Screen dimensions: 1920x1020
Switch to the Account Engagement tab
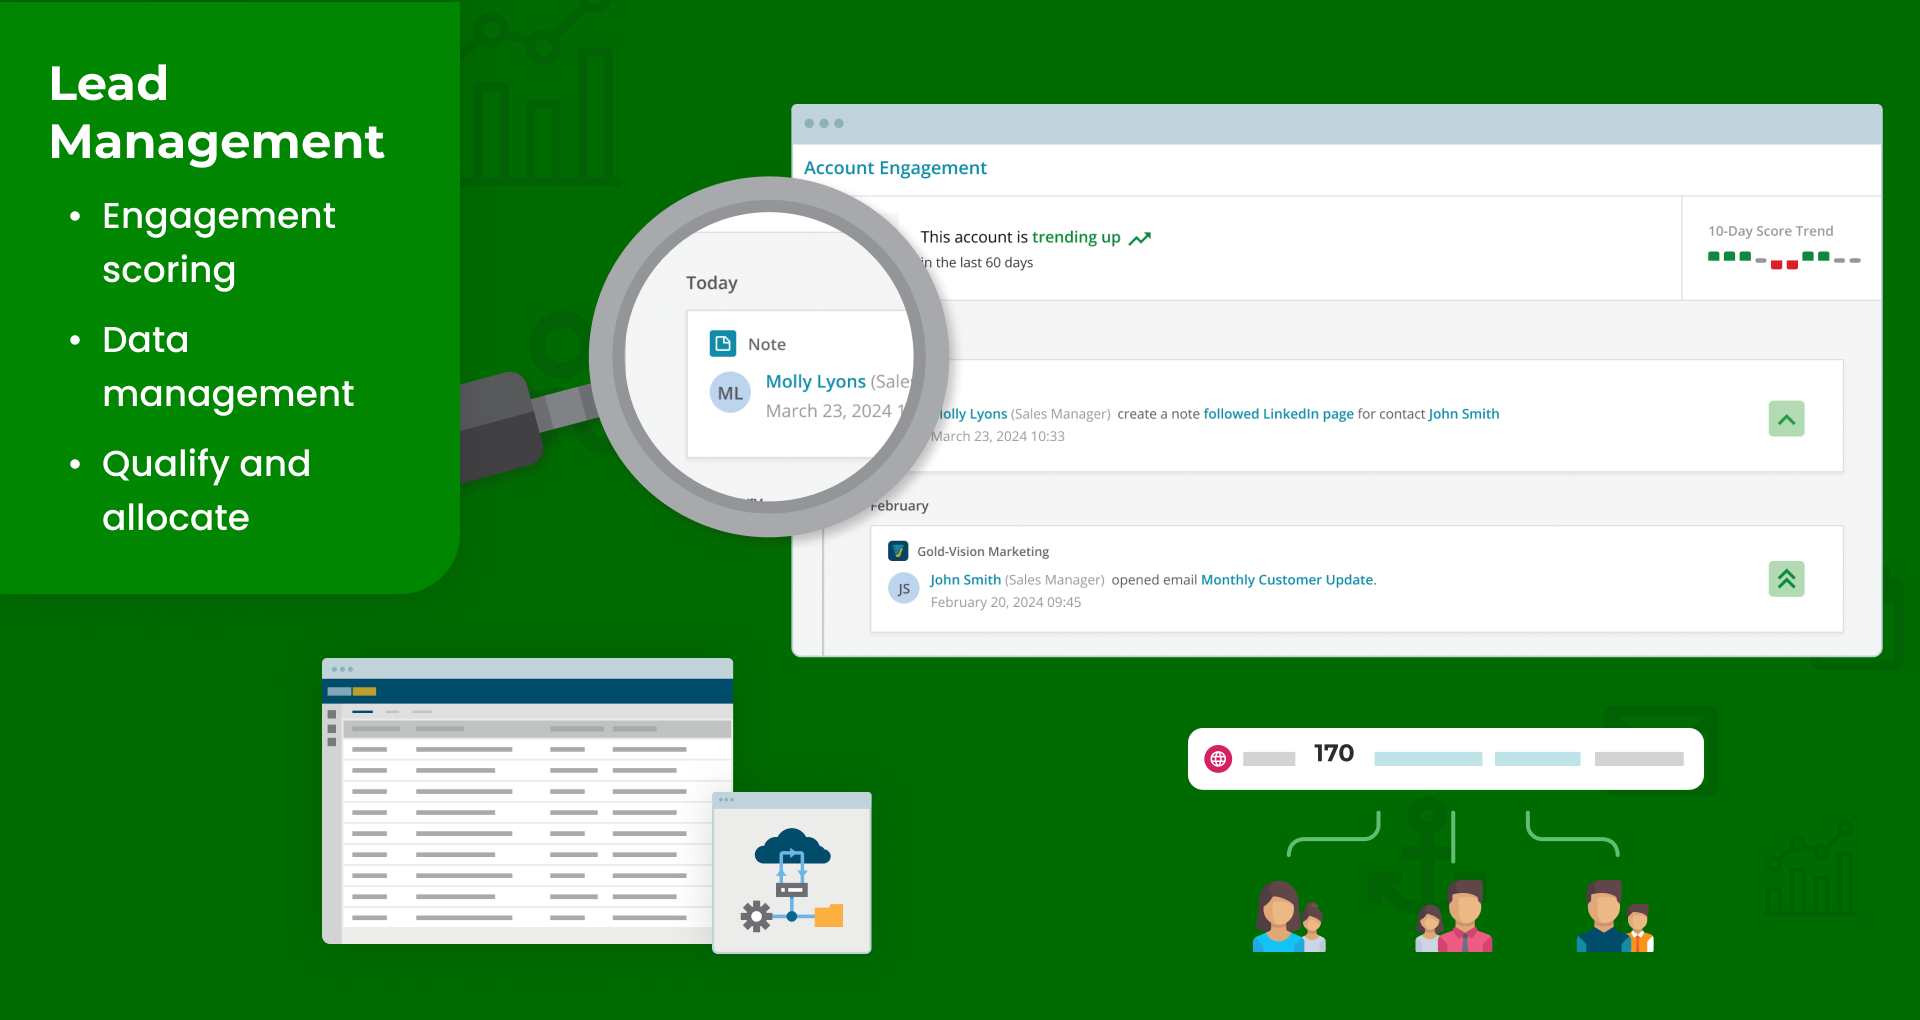click(x=895, y=167)
